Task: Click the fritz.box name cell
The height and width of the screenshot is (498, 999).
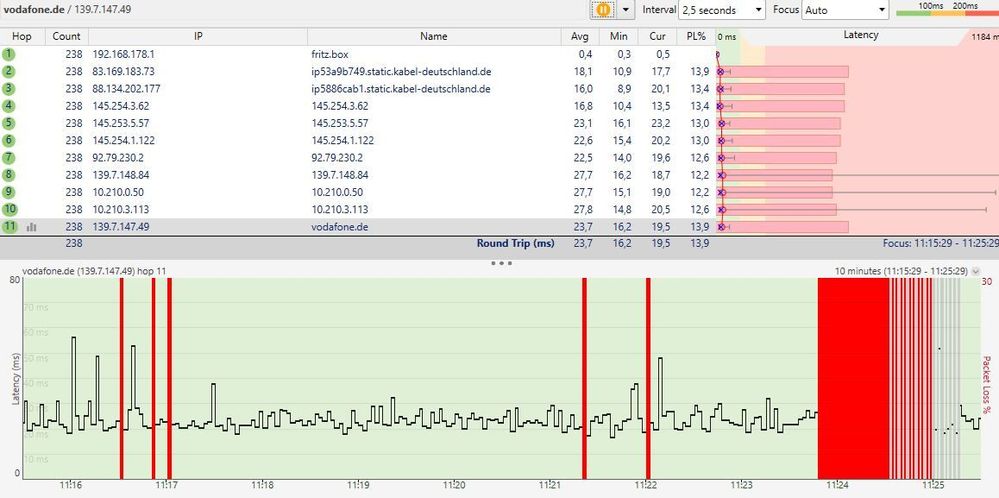Action: point(329,55)
